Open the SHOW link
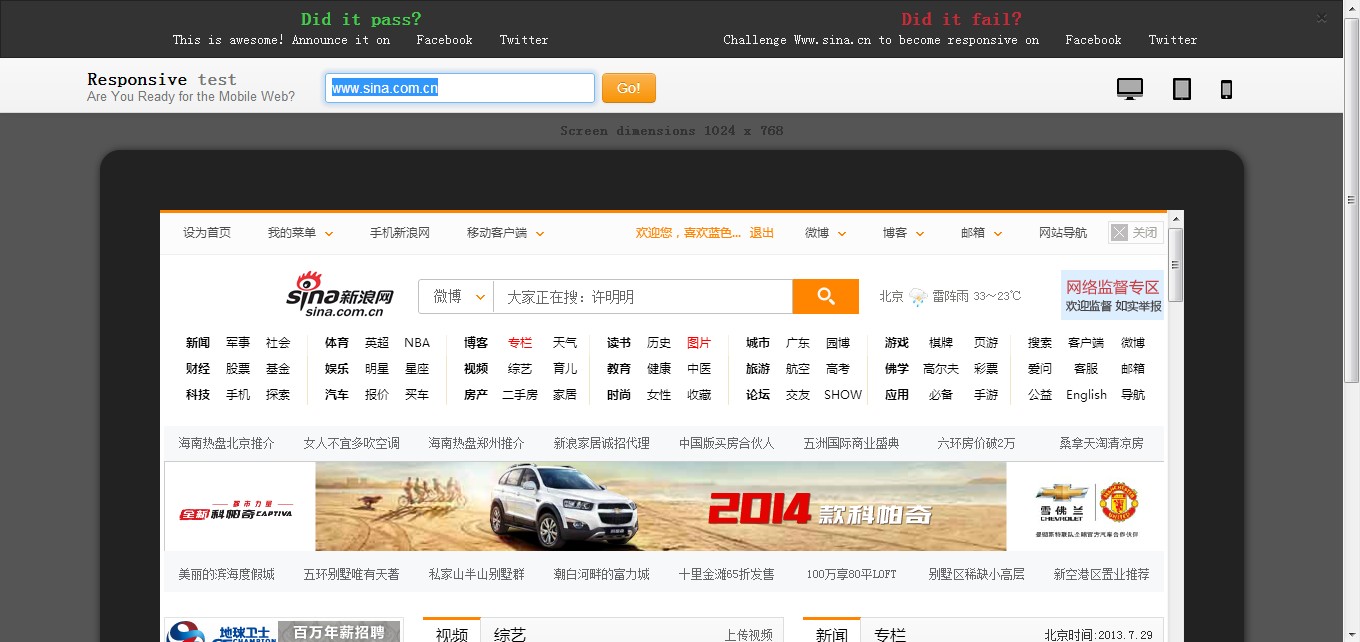Viewport: 1360px width, 642px height. (x=843, y=395)
